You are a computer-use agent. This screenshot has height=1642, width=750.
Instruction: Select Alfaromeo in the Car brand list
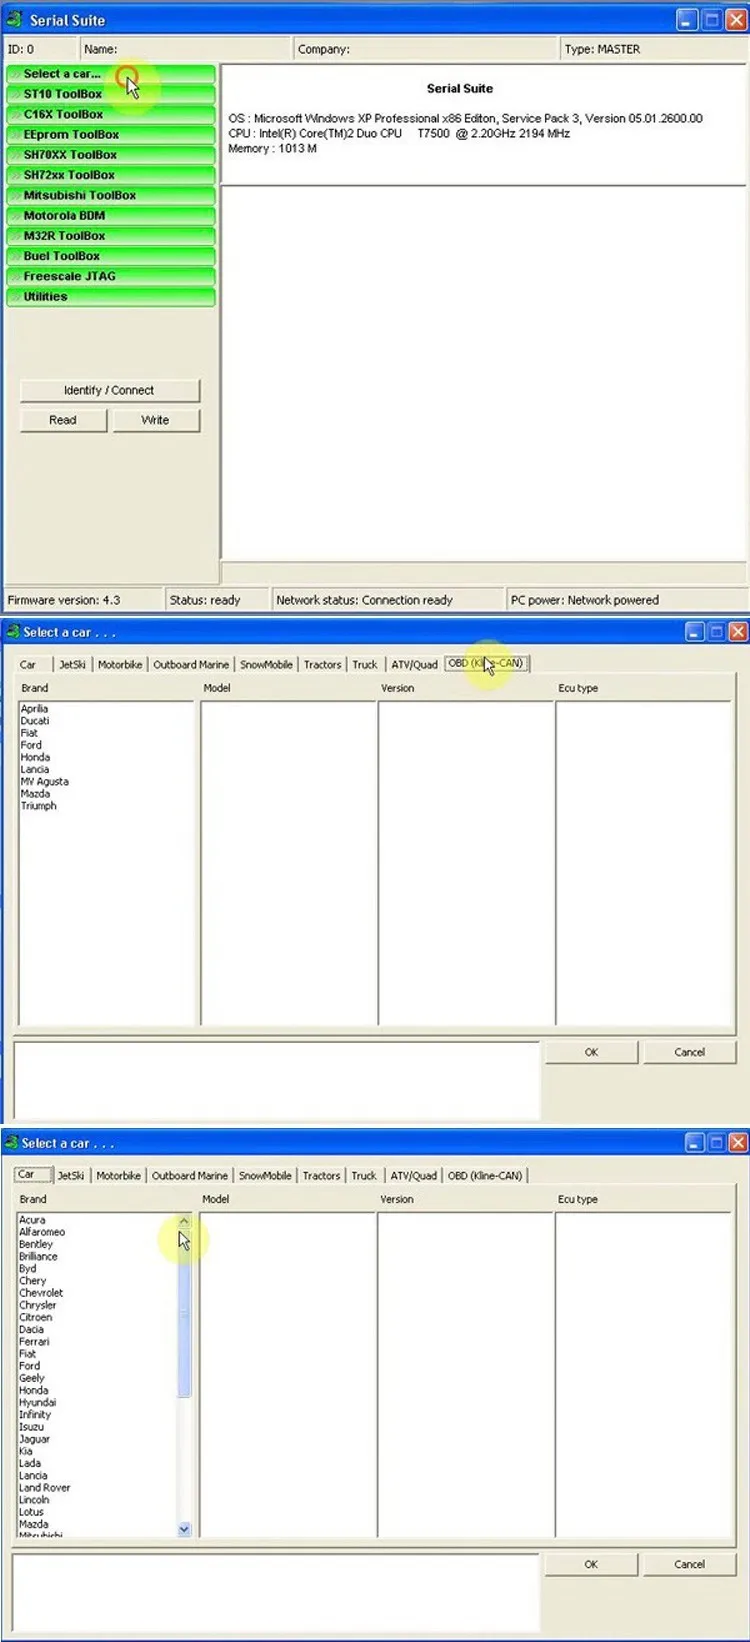[x=42, y=1232]
